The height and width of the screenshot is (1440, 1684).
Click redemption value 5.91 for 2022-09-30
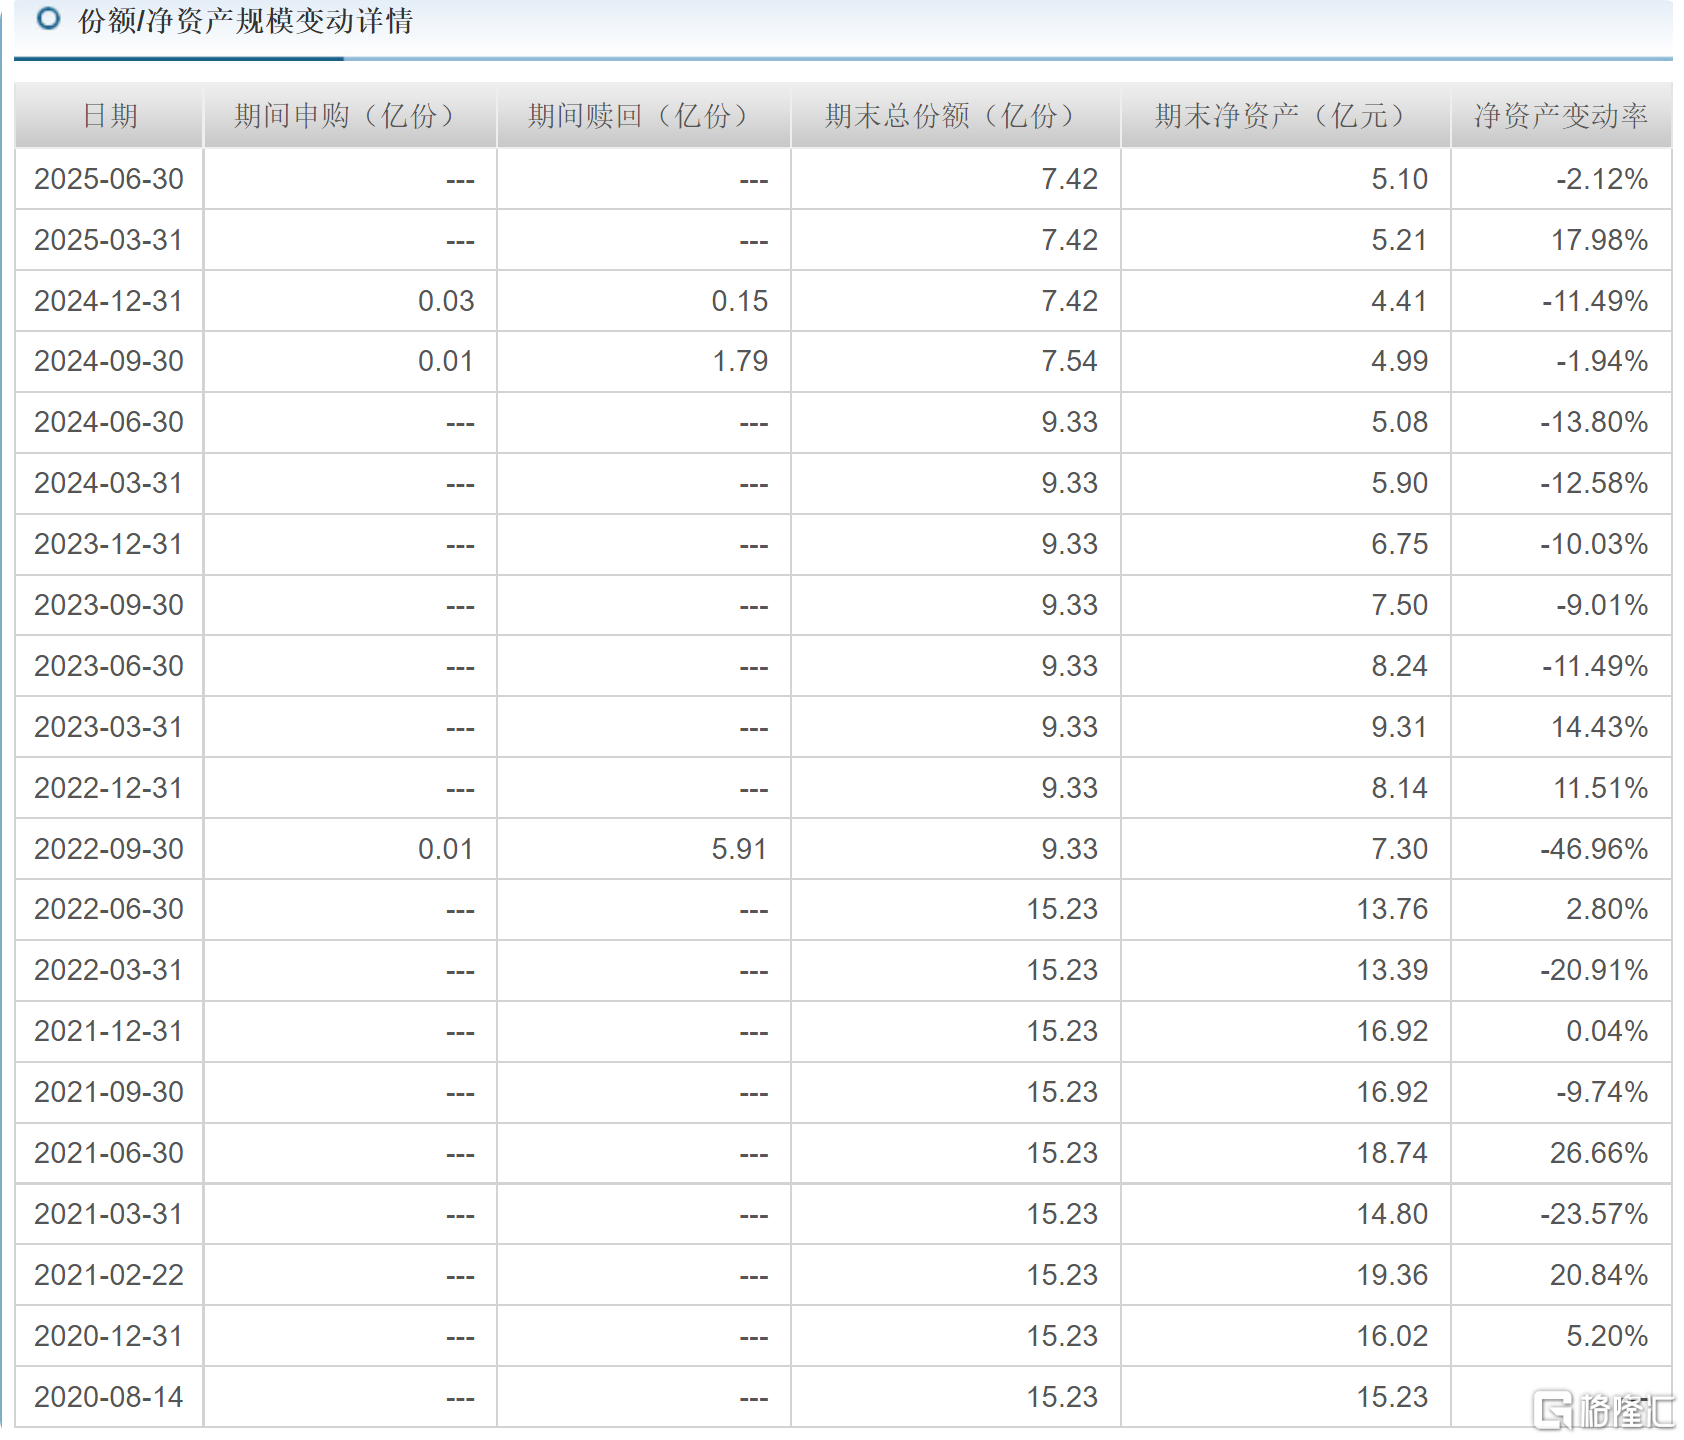740,849
